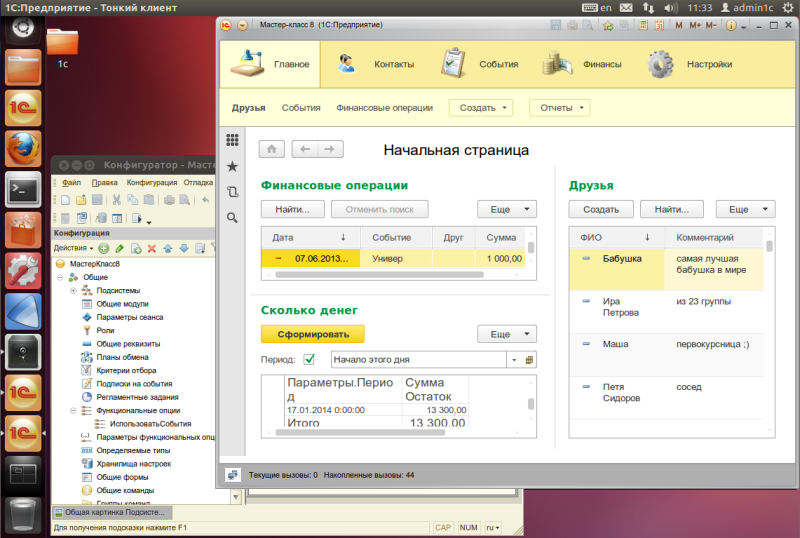
Task: Select Роли in configuration tree
Action: click(105, 330)
